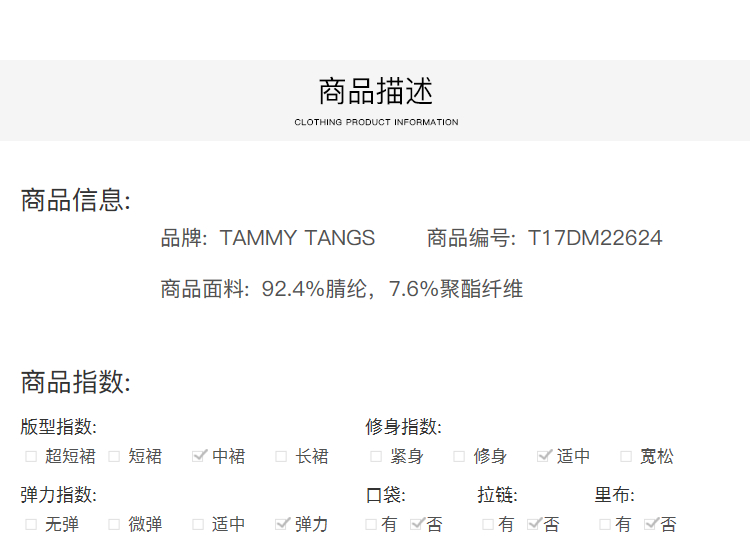The height and width of the screenshot is (536, 750).
Task: Check 适中 under 弹力指数
Action: point(197,524)
